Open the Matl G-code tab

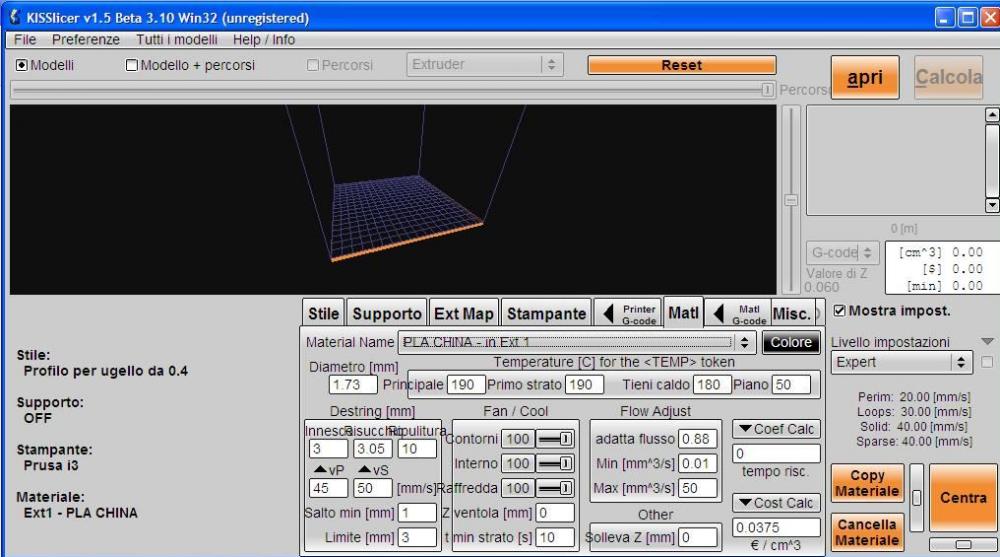(738, 314)
